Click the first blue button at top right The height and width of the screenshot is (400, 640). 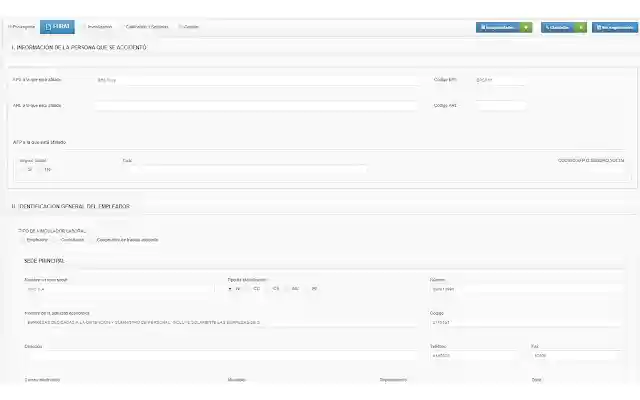498,27
